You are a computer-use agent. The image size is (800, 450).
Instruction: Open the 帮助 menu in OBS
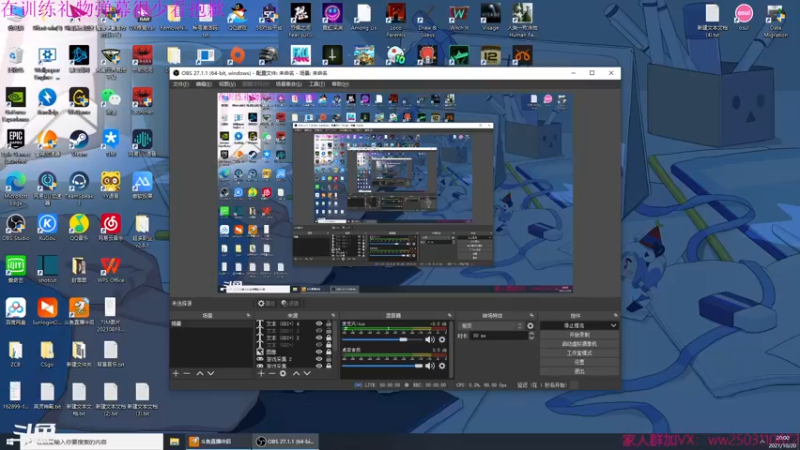pos(340,84)
